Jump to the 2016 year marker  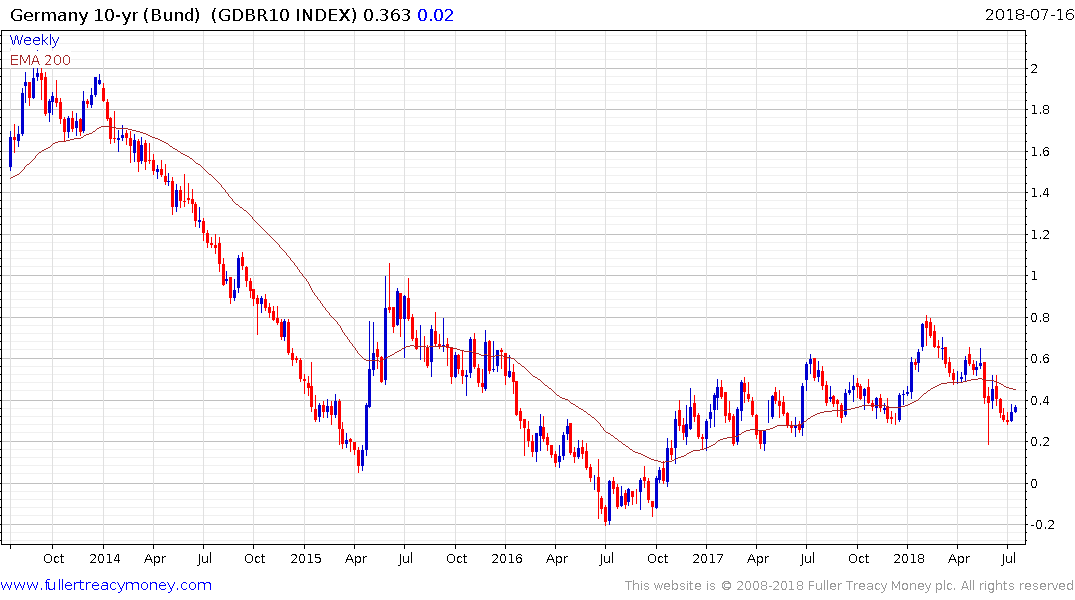[507, 559]
